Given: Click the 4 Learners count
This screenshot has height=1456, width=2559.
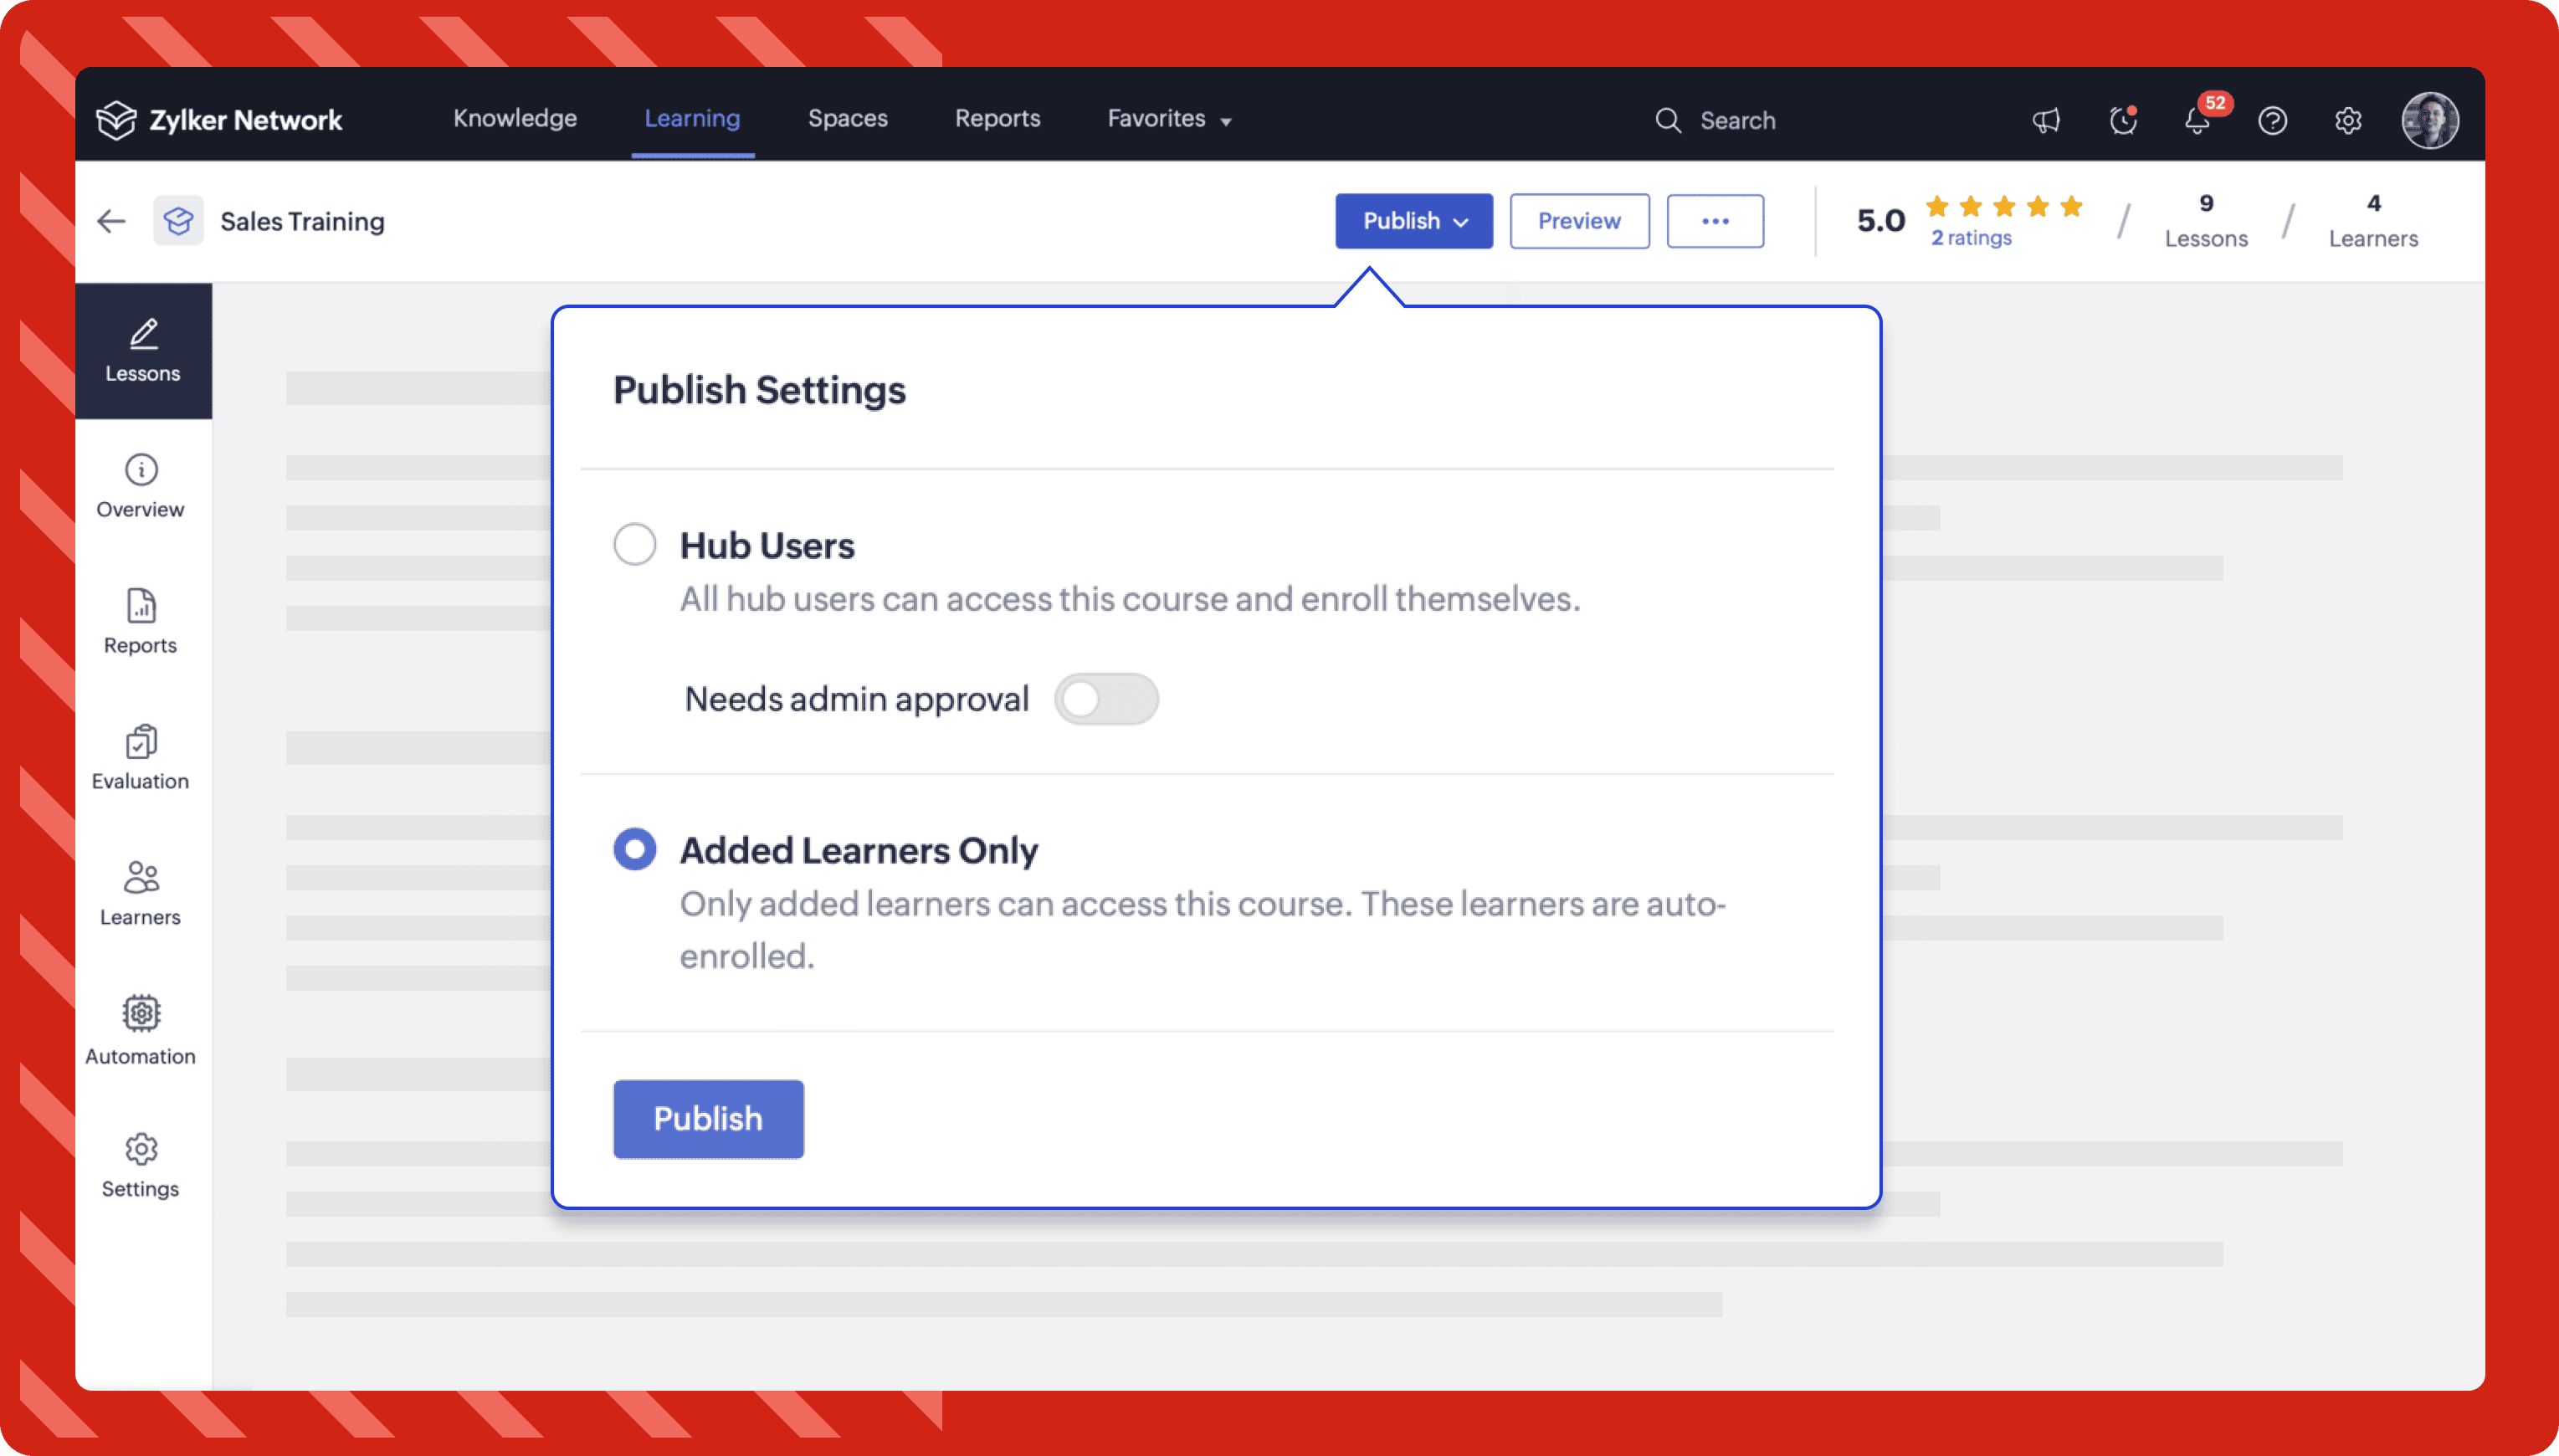Looking at the screenshot, I should click(x=2374, y=221).
